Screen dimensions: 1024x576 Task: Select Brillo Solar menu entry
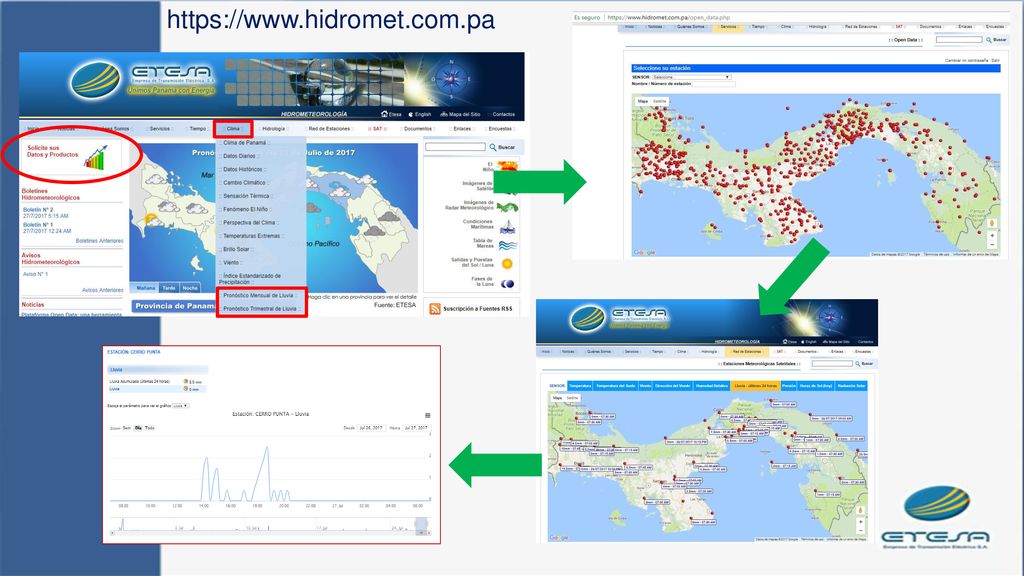(x=236, y=249)
